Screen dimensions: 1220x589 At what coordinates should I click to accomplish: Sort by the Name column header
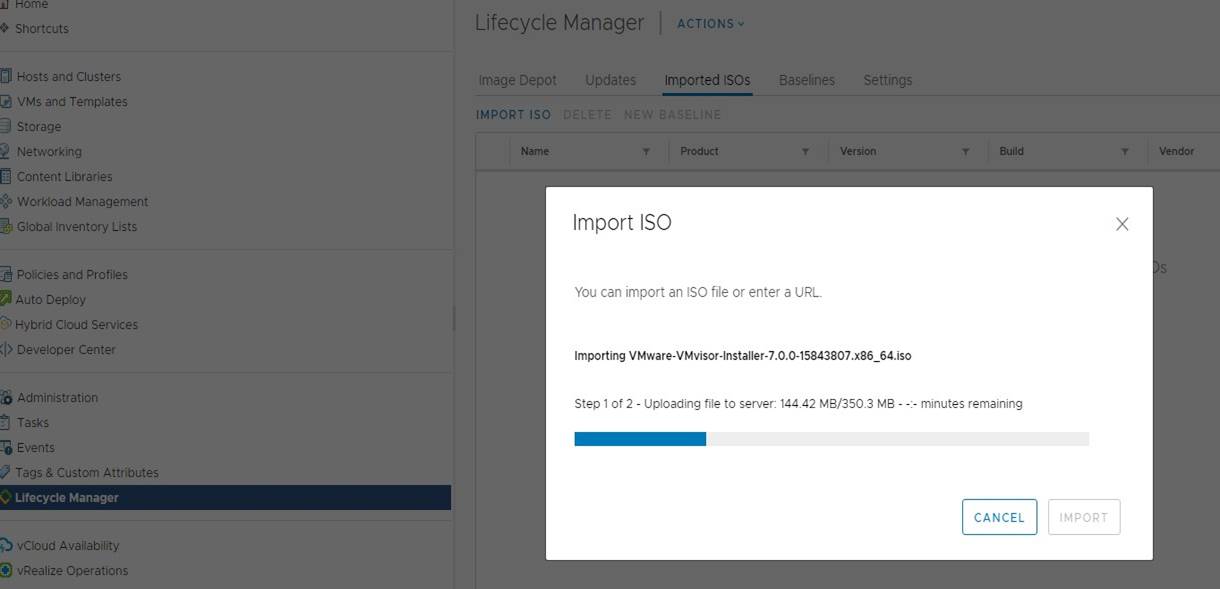[535, 151]
